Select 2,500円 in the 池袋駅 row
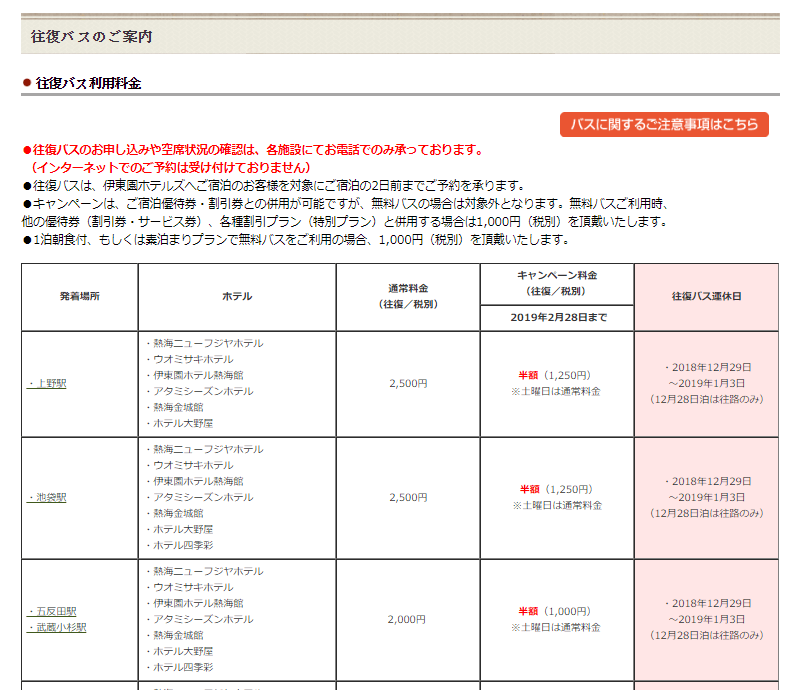Viewport: 790px width, 690px height. coord(408,497)
